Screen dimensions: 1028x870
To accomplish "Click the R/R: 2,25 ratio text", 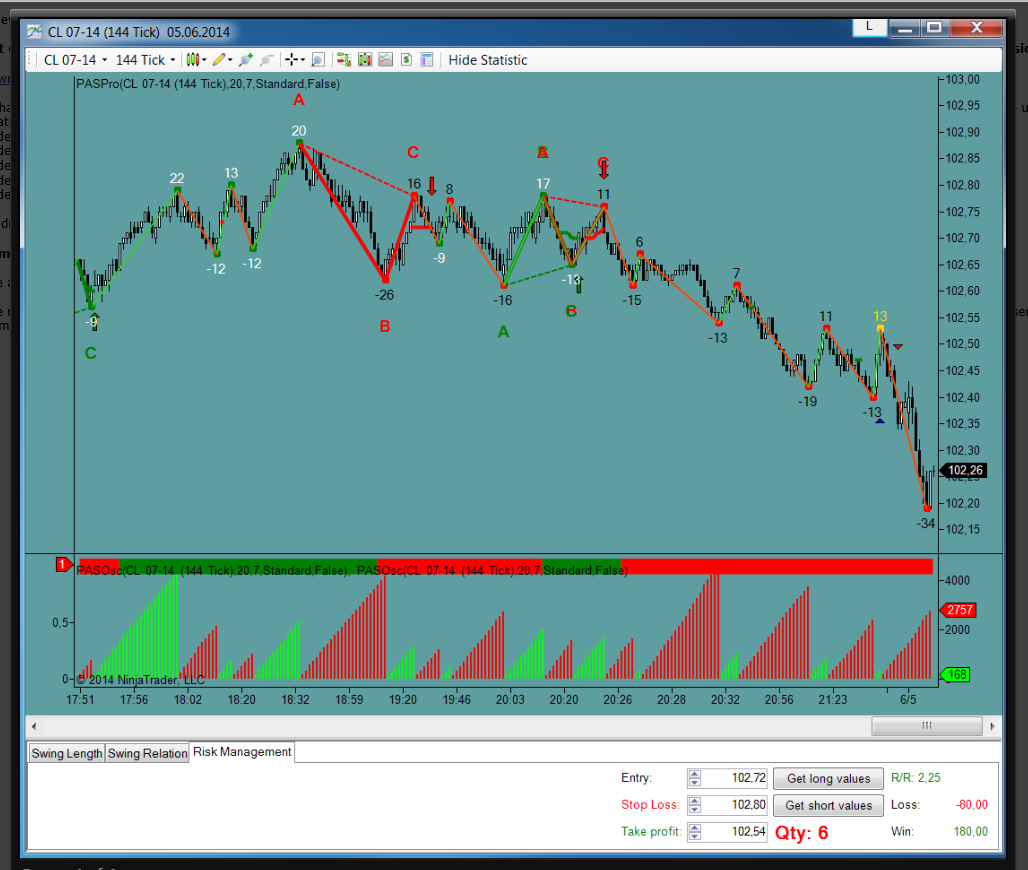I will point(916,778).
